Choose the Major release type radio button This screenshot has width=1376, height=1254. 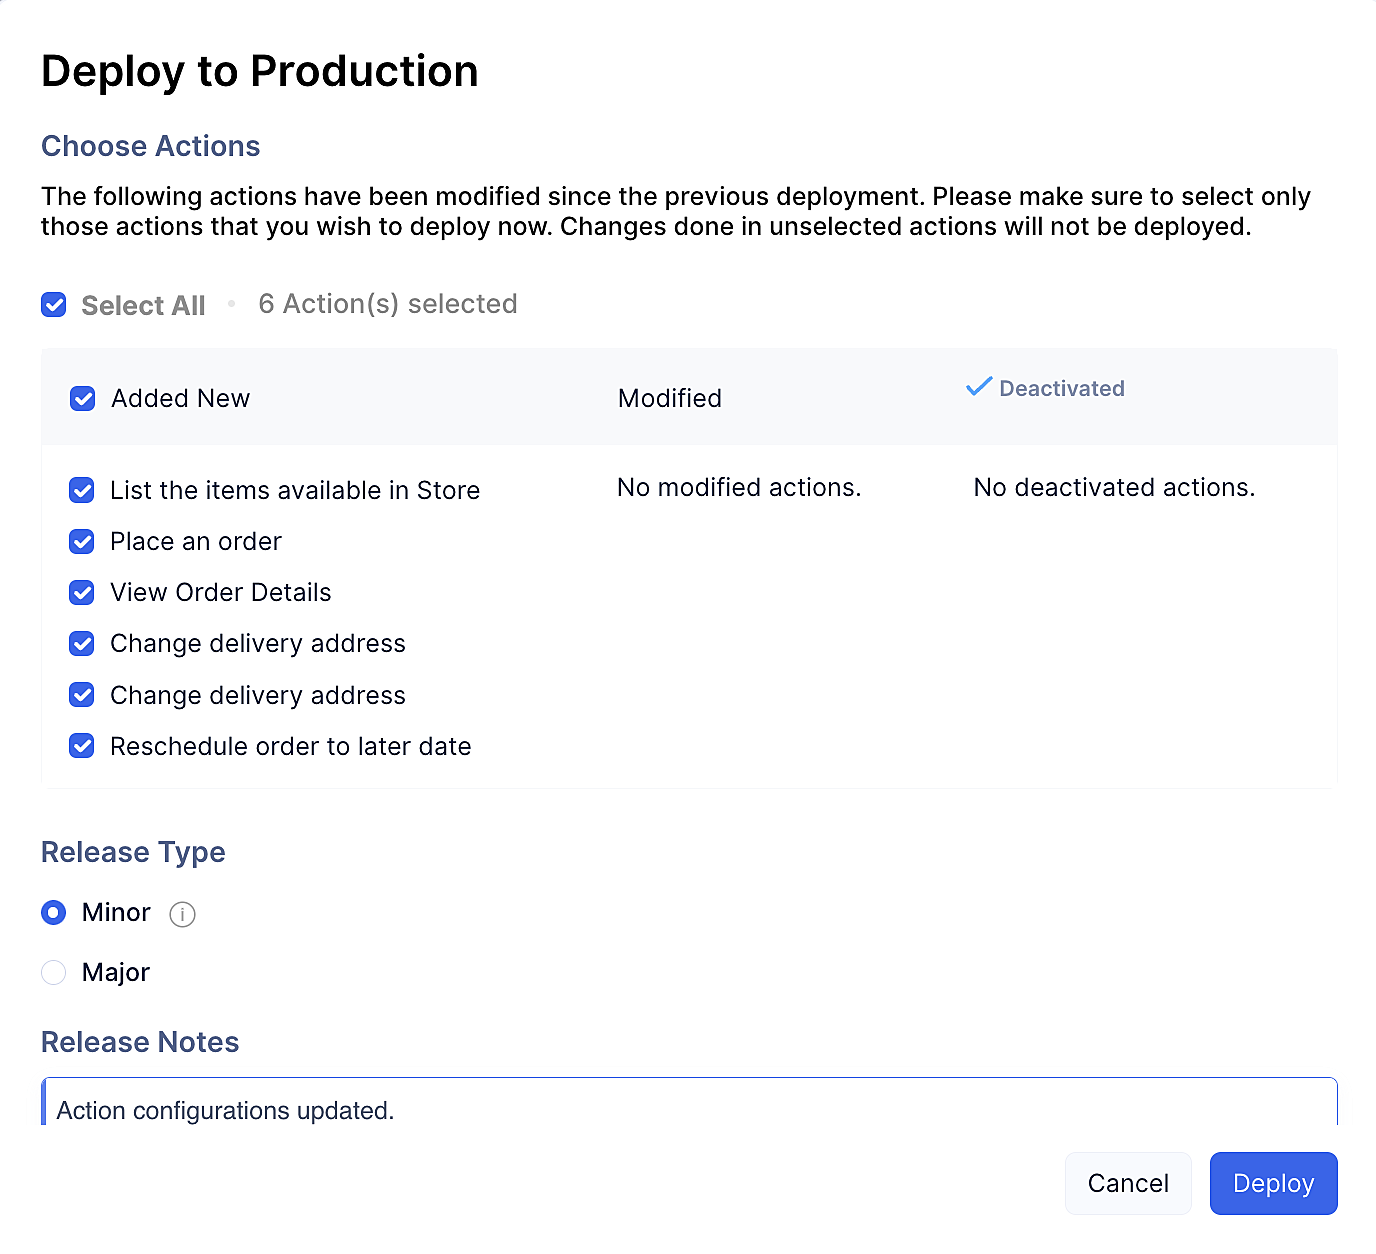[x=54, y=972]
